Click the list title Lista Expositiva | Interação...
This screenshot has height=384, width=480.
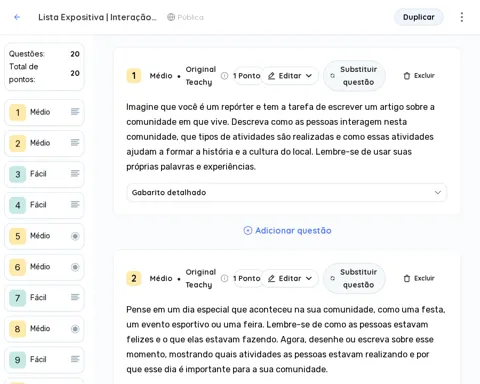tap(97, 17)
